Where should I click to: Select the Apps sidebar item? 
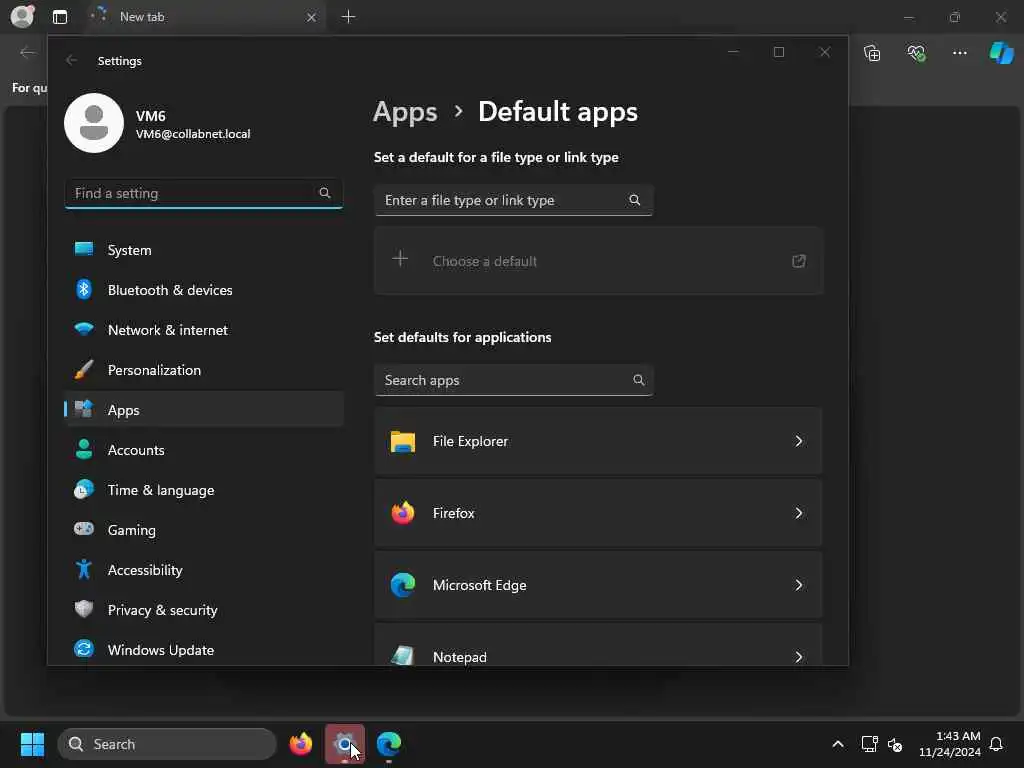tap(204, 409)
